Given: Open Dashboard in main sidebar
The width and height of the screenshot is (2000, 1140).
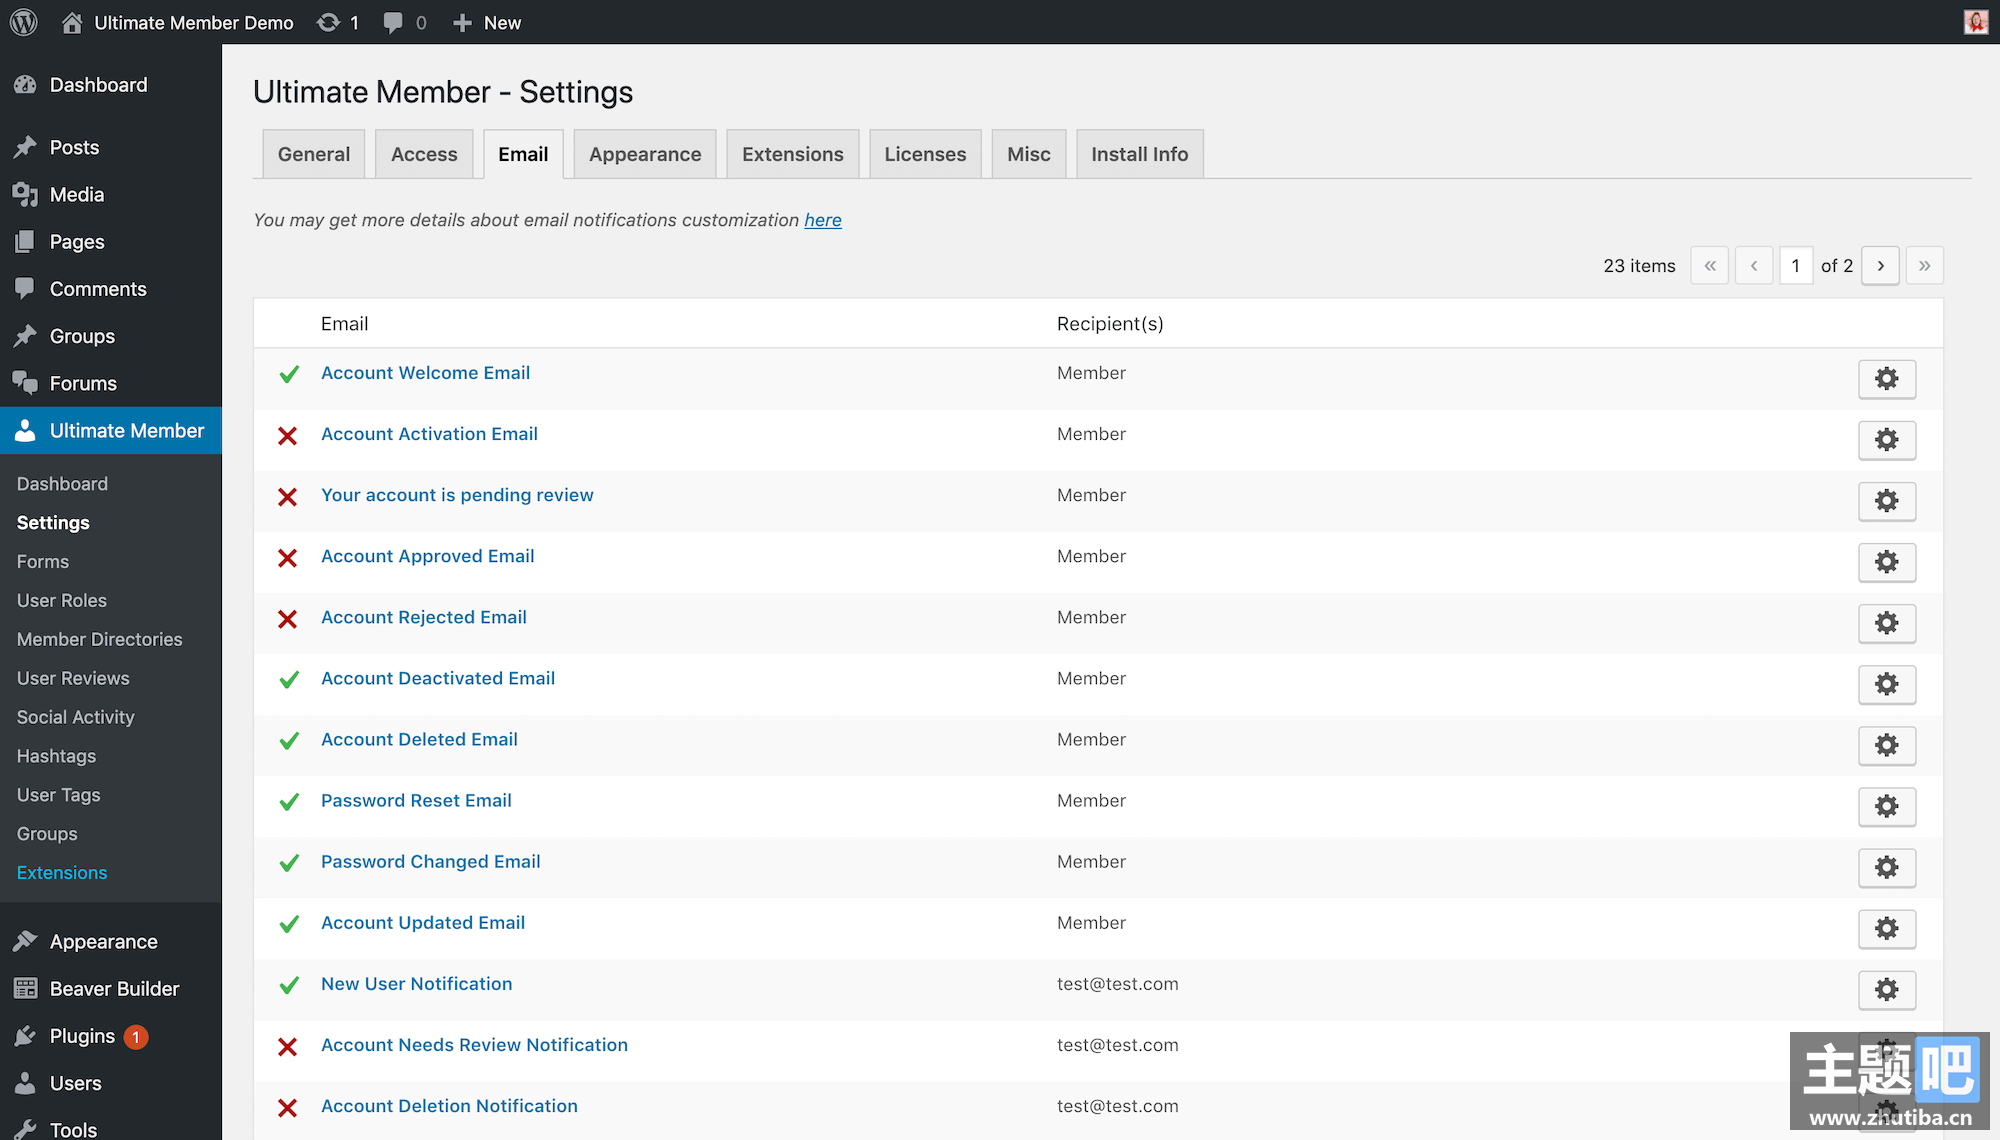Looking at the screenshot, I should tap(111, 85).
